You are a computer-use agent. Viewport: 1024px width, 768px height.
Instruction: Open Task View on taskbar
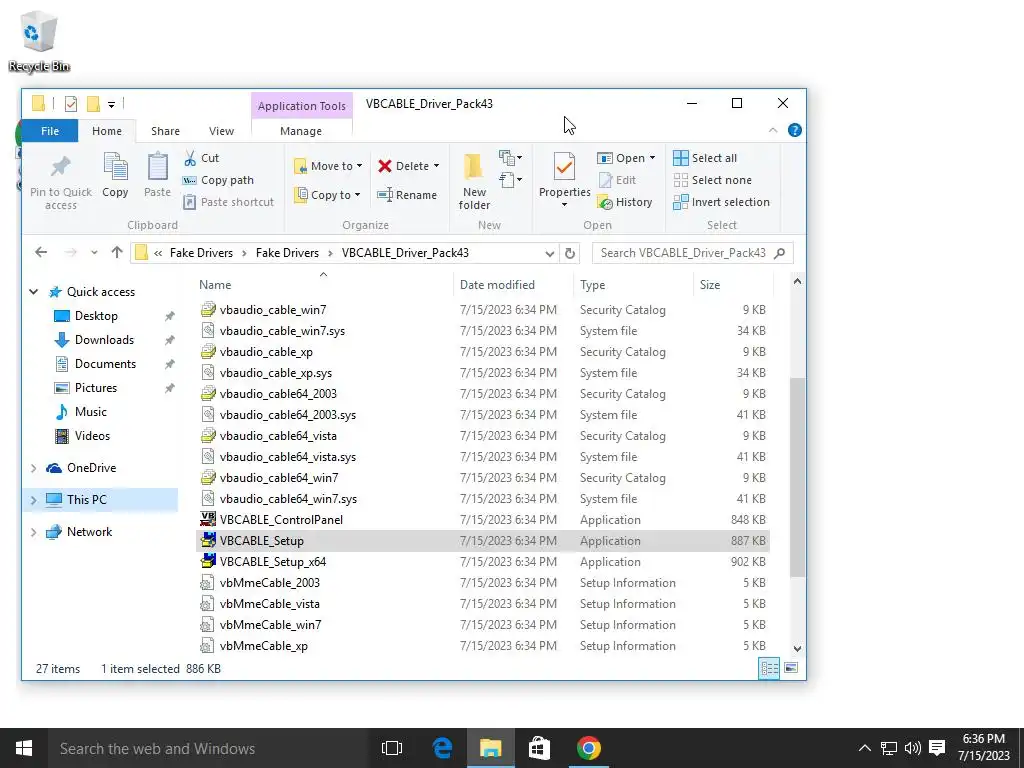click(392, 748)
